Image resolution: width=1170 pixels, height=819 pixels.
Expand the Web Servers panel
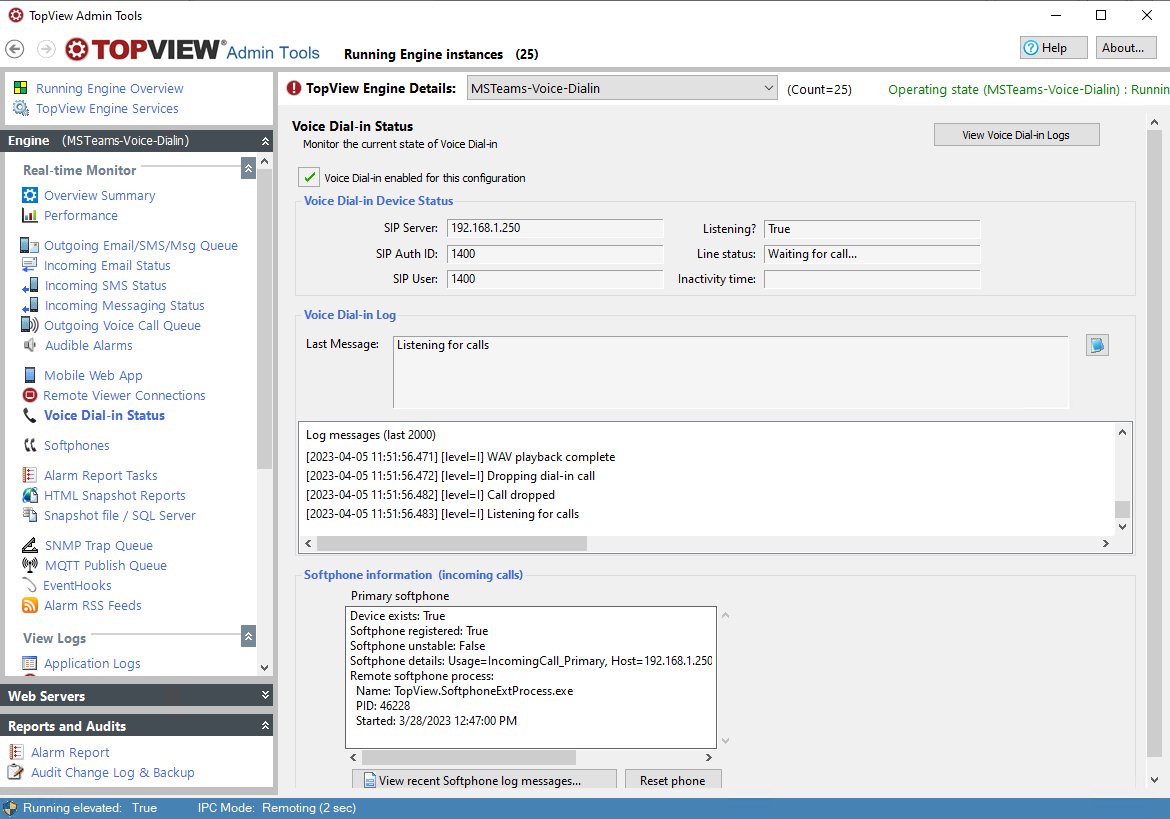click(x=265, y=695)
